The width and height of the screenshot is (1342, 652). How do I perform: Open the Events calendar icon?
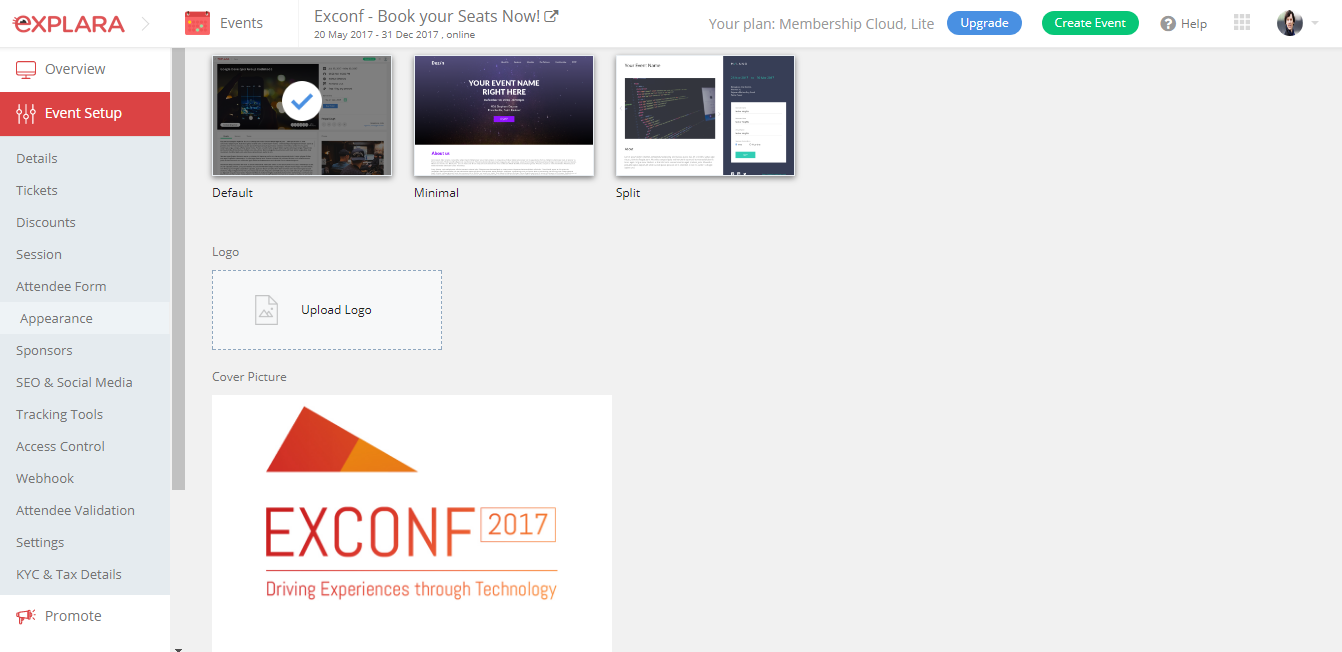(x=198, y=23)
